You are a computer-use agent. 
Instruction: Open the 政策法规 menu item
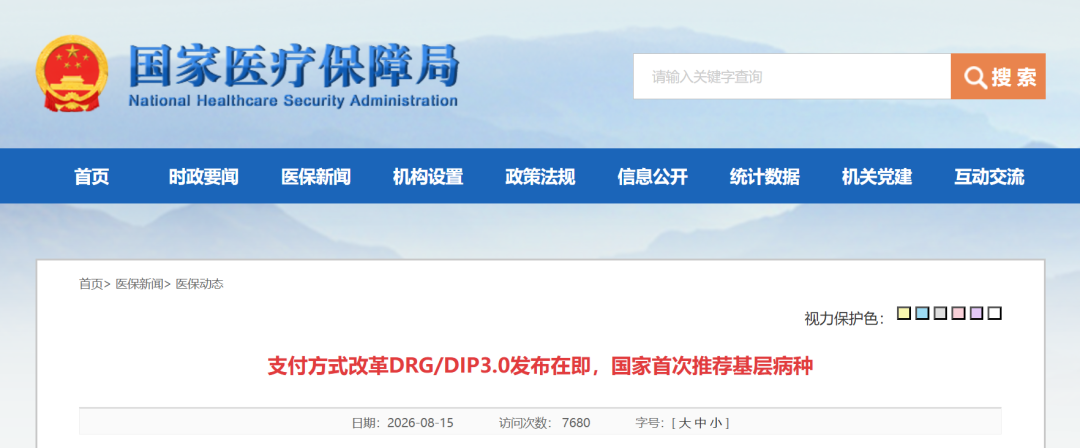click(540, 177)
